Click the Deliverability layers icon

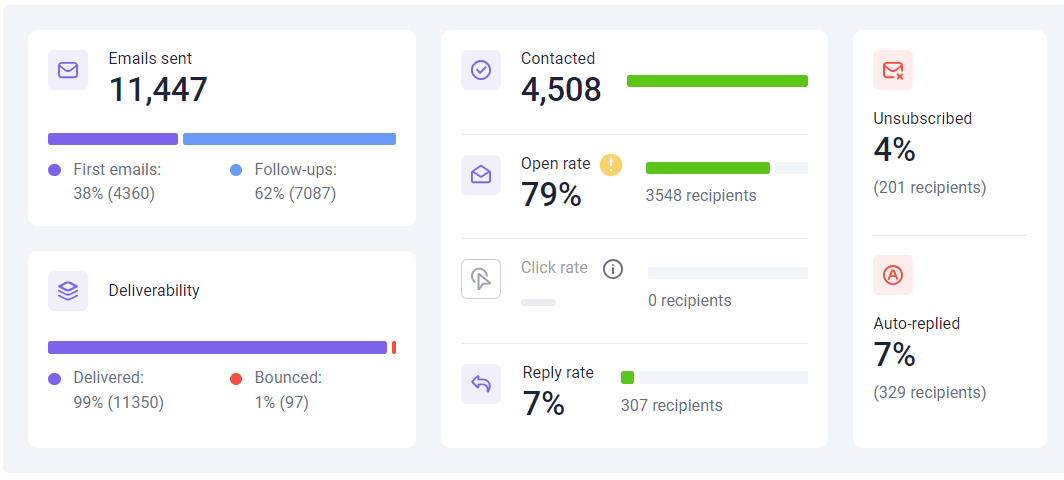(68, 291)
